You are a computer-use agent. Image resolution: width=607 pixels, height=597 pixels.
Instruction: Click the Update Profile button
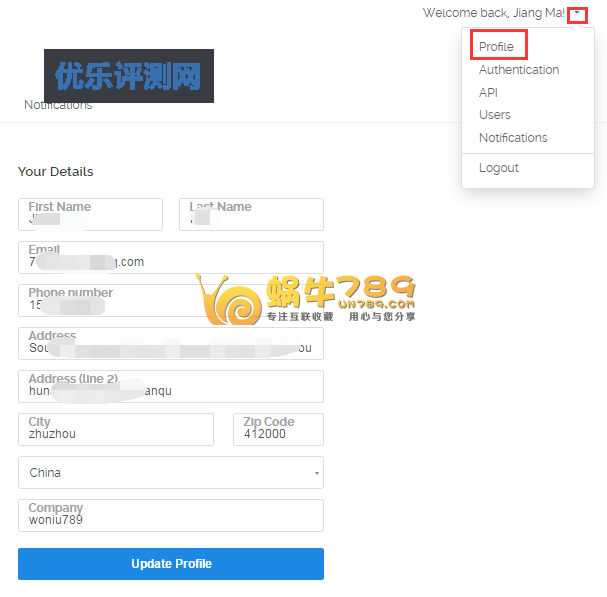coord(171,564)
